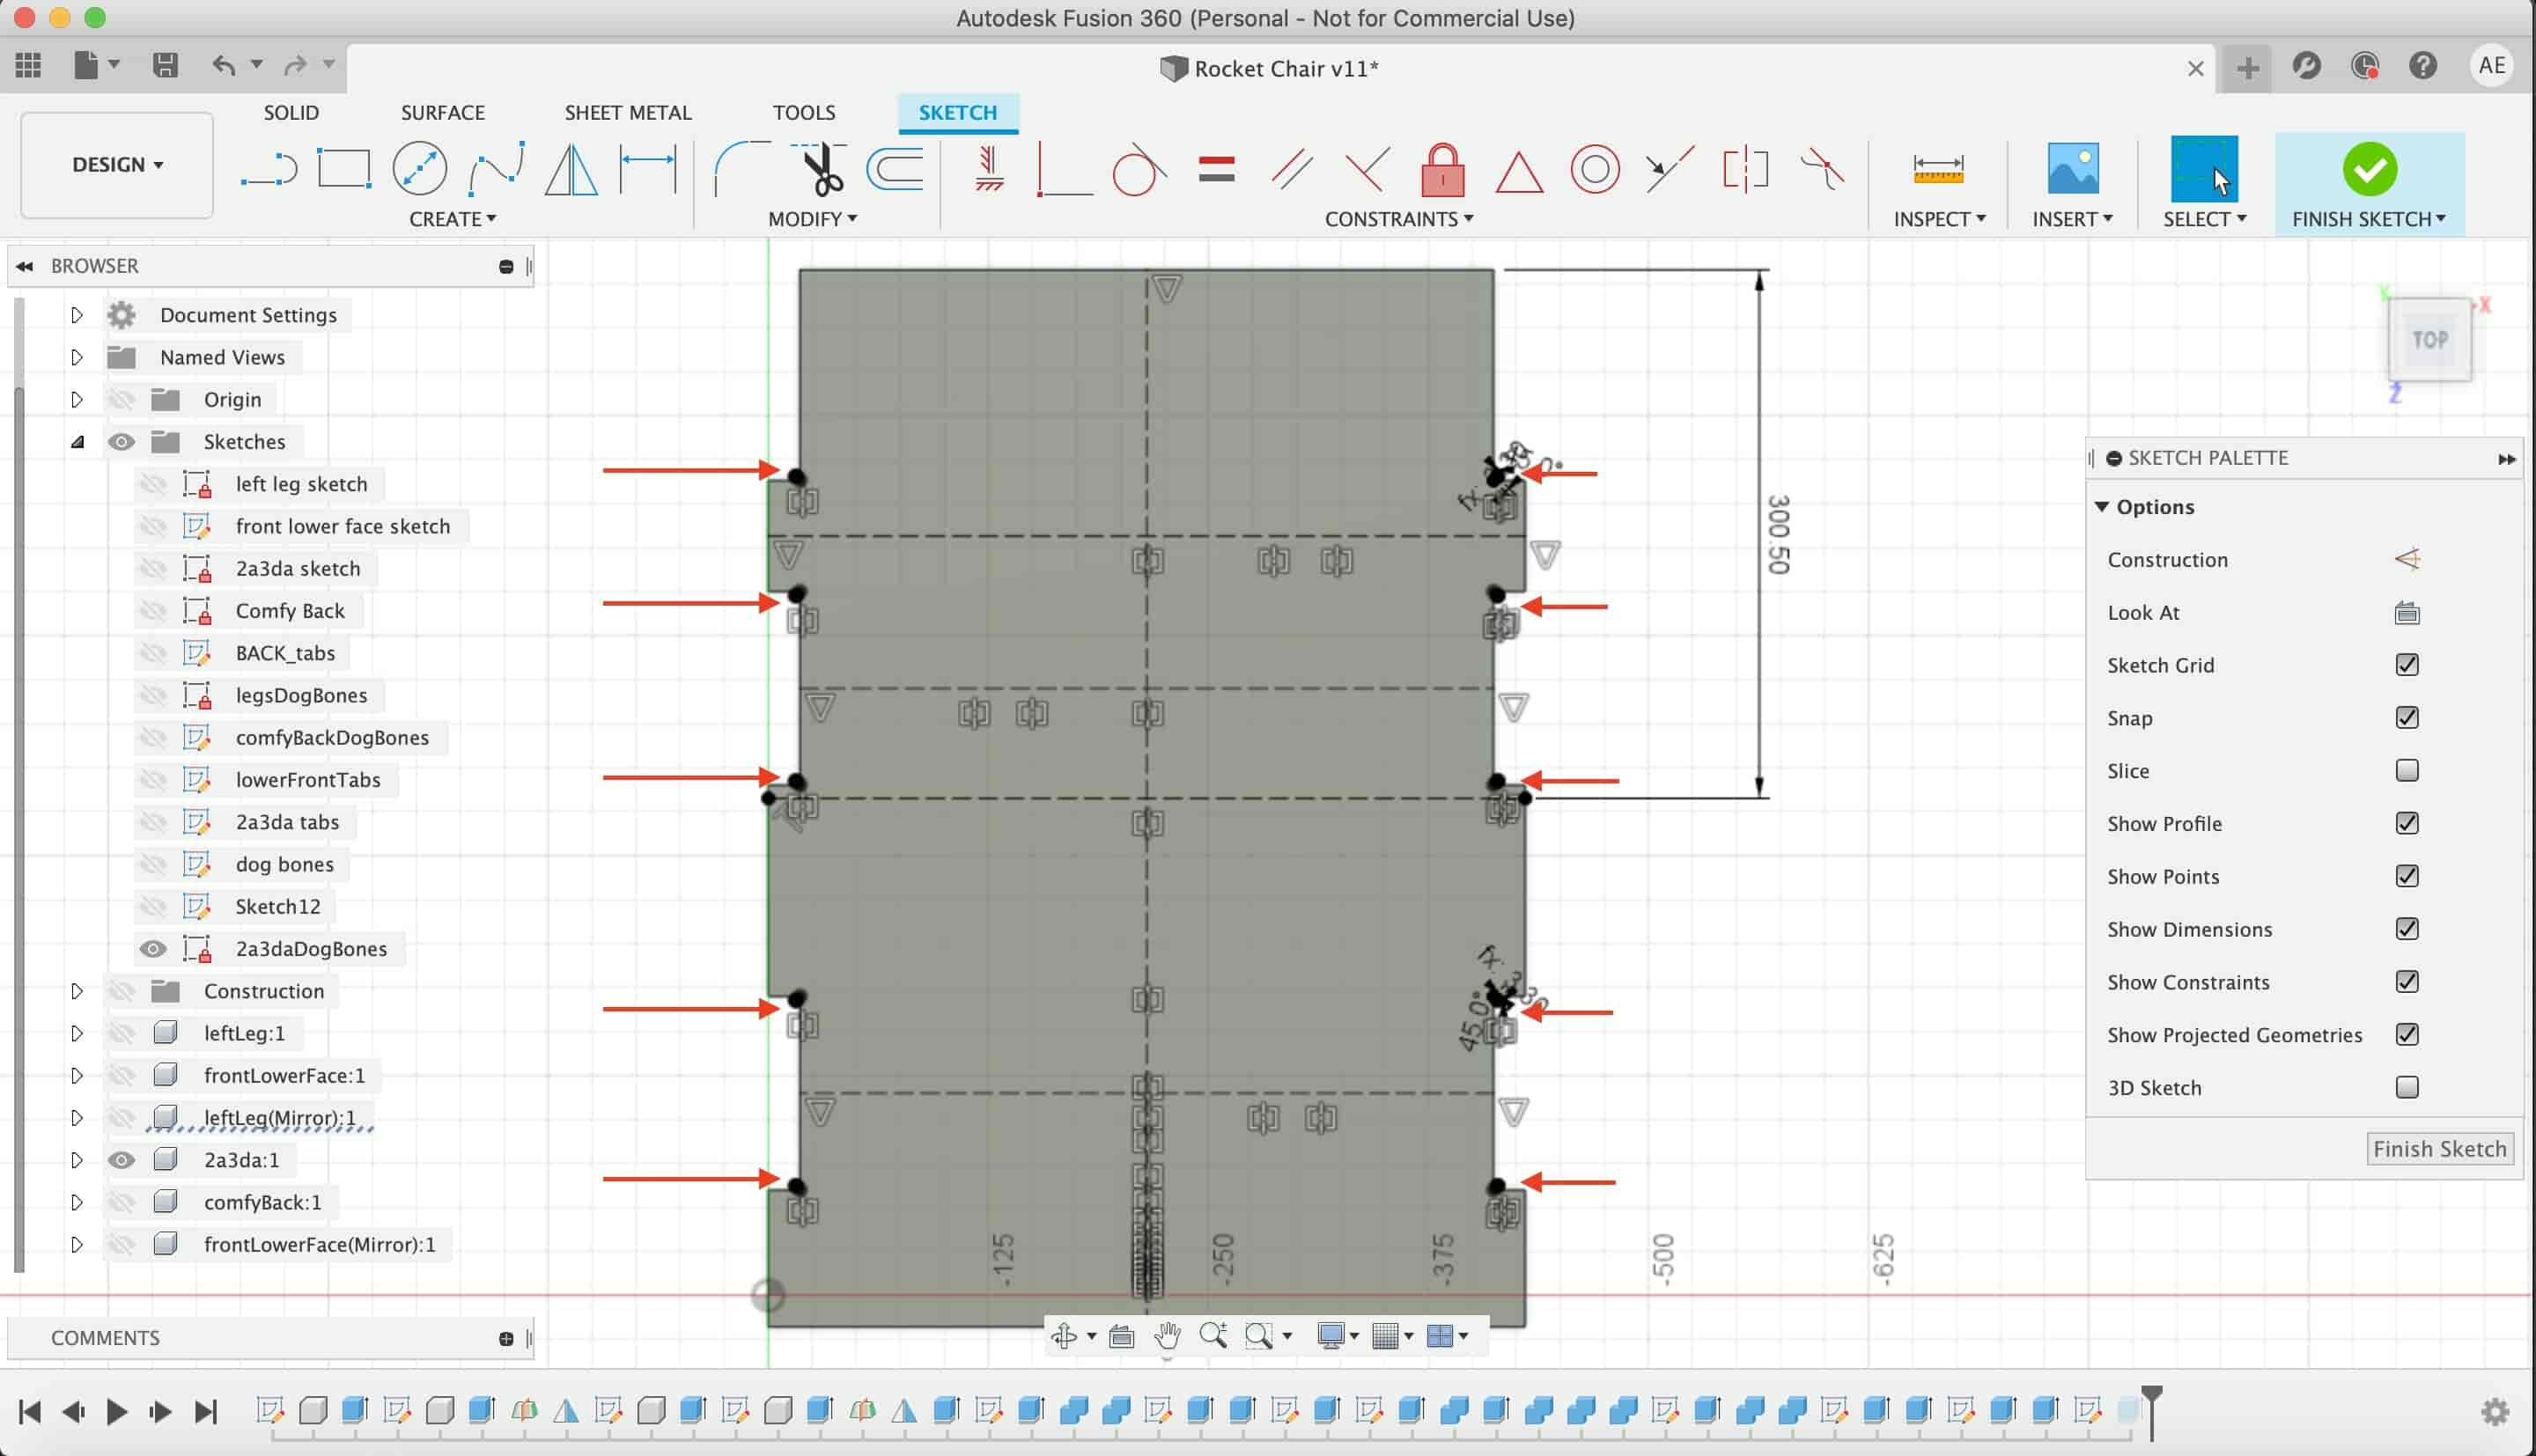The width and height of the screenshot is (2536, 1456).
Task: Collapse the Sketches folder
Action: pos(77,442)
